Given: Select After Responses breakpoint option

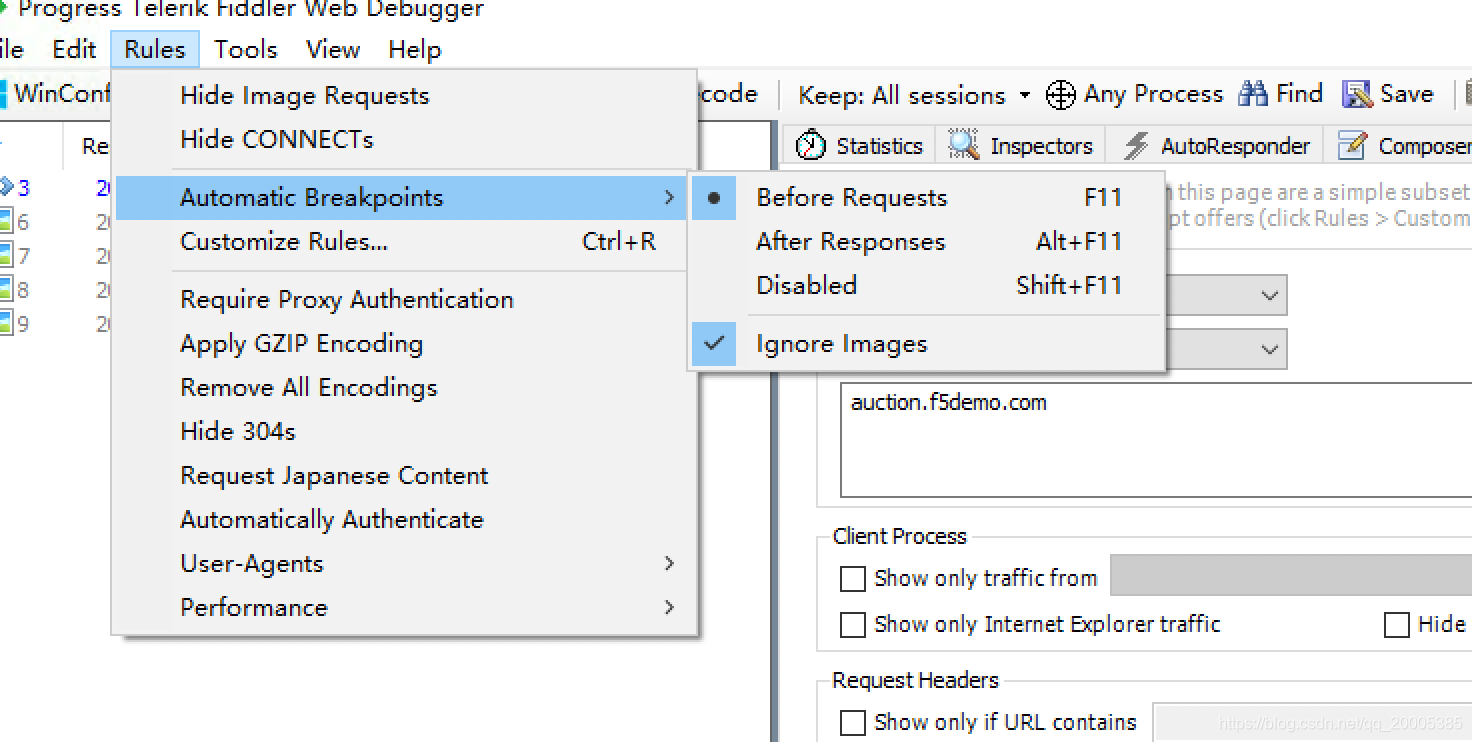Looking at the screenshot, I should pos(928,242).
